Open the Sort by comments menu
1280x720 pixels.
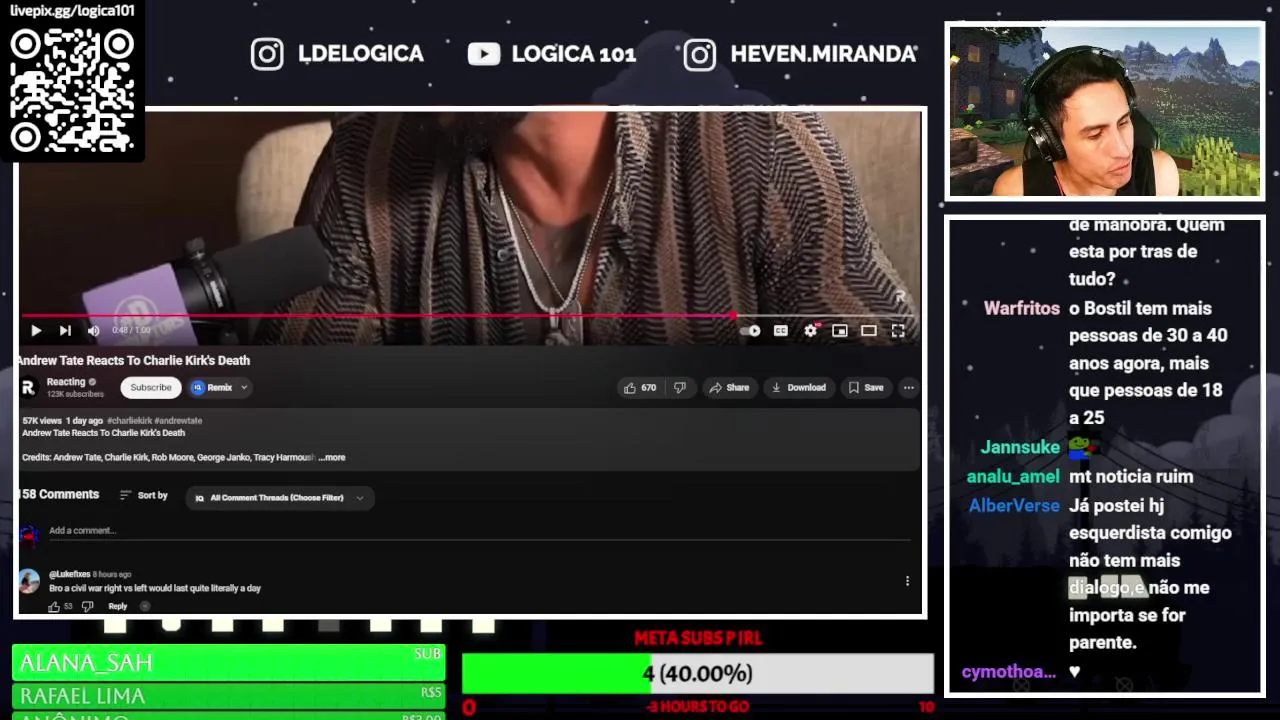pos(143,496)
